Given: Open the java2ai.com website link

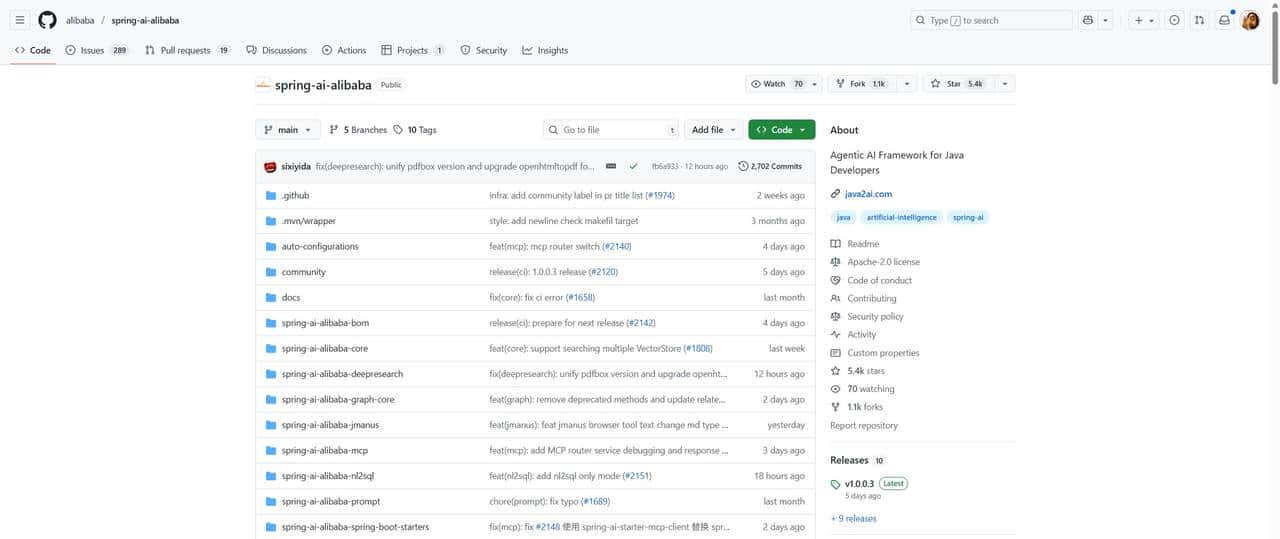Looking at the screenshot, I should (868, 194).
